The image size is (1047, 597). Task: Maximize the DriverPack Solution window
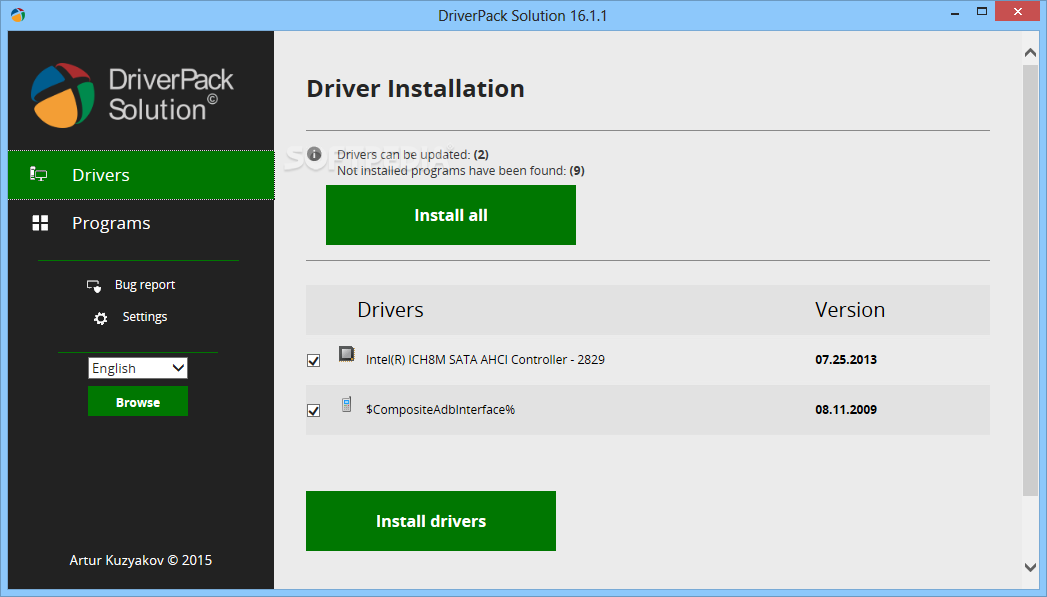982,12
